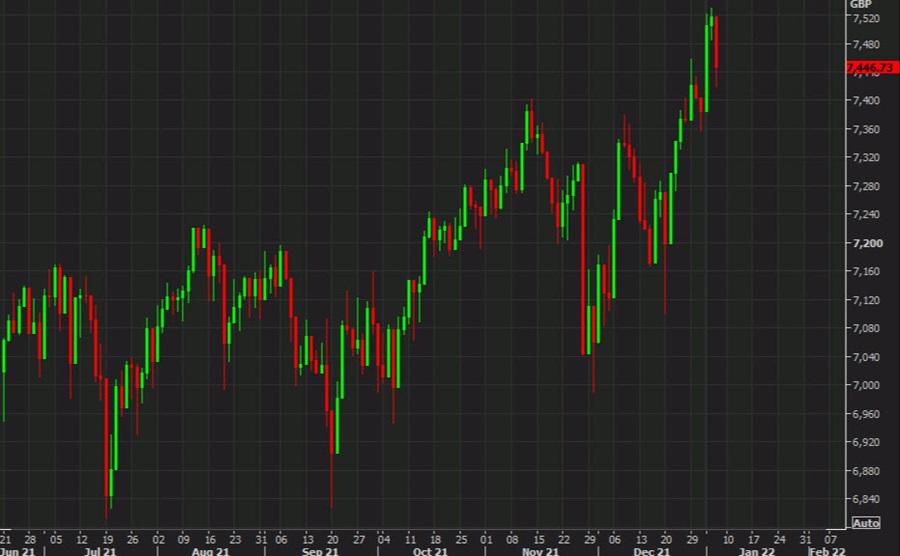This screenshot has height=556, width=900.
Task: Click the 7,360 price axis label
Action: [x=866, y=129]
